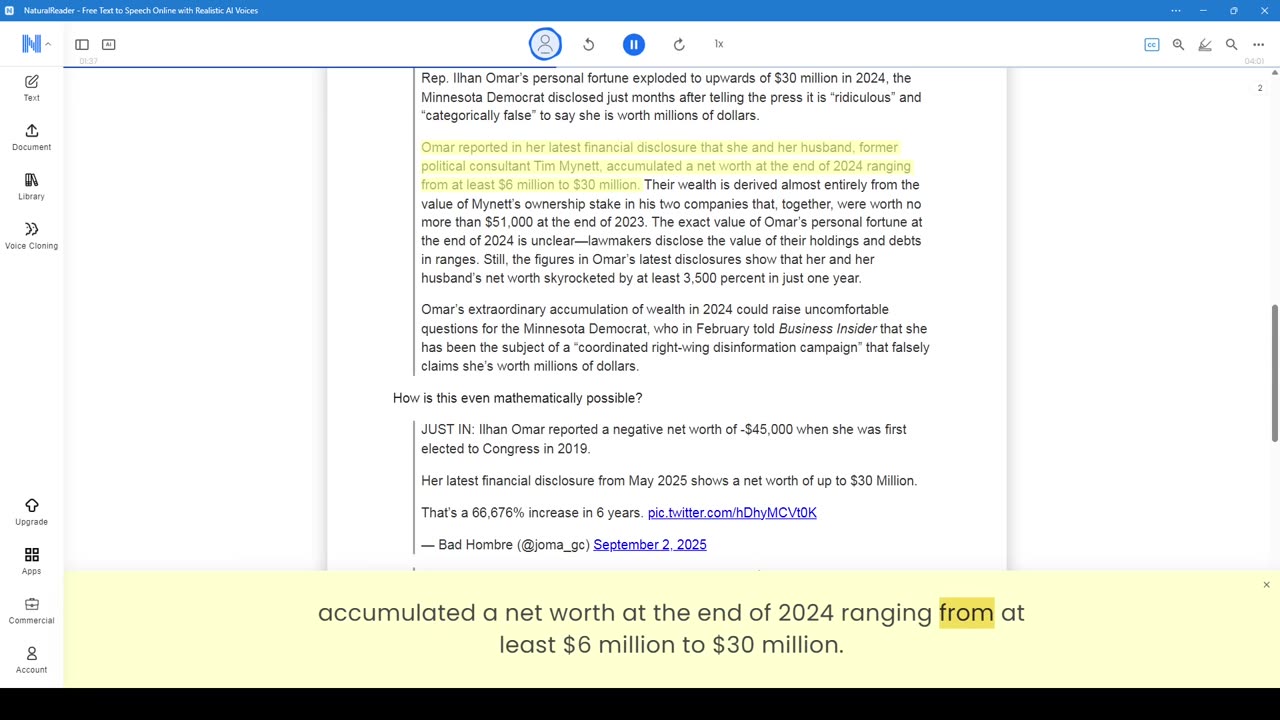
Task: Open the search icon
Action: [x=1232, y=44]
